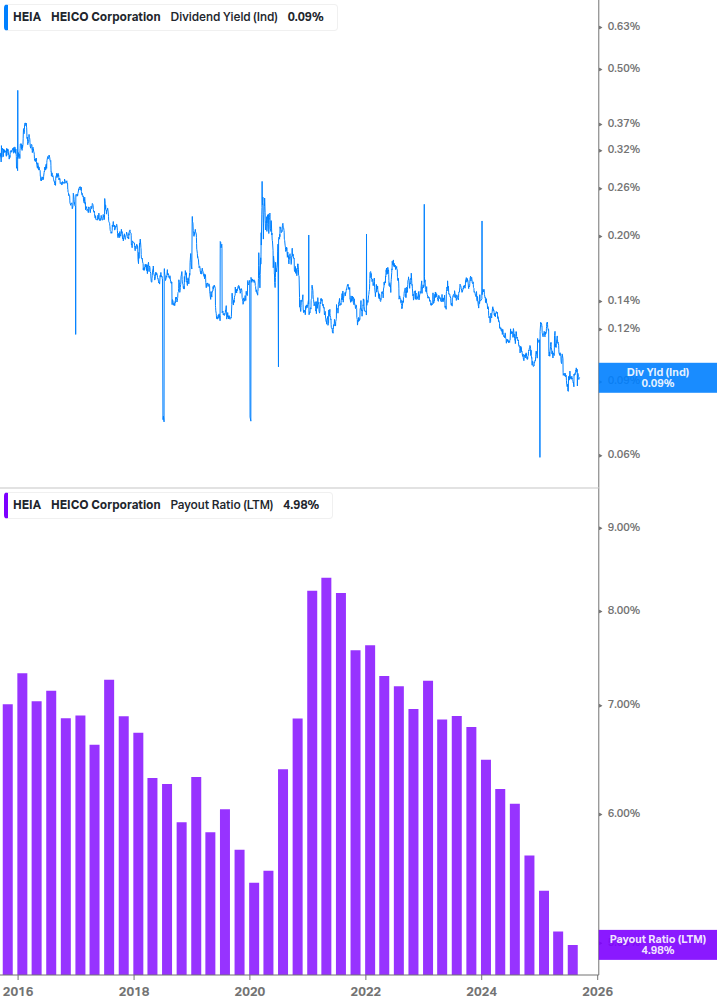This screenshot has height=1005, width=717.
Task: Click the 9.00% tick on payout ratio axis
Action: pyautogui.click(x=623, y=527)
